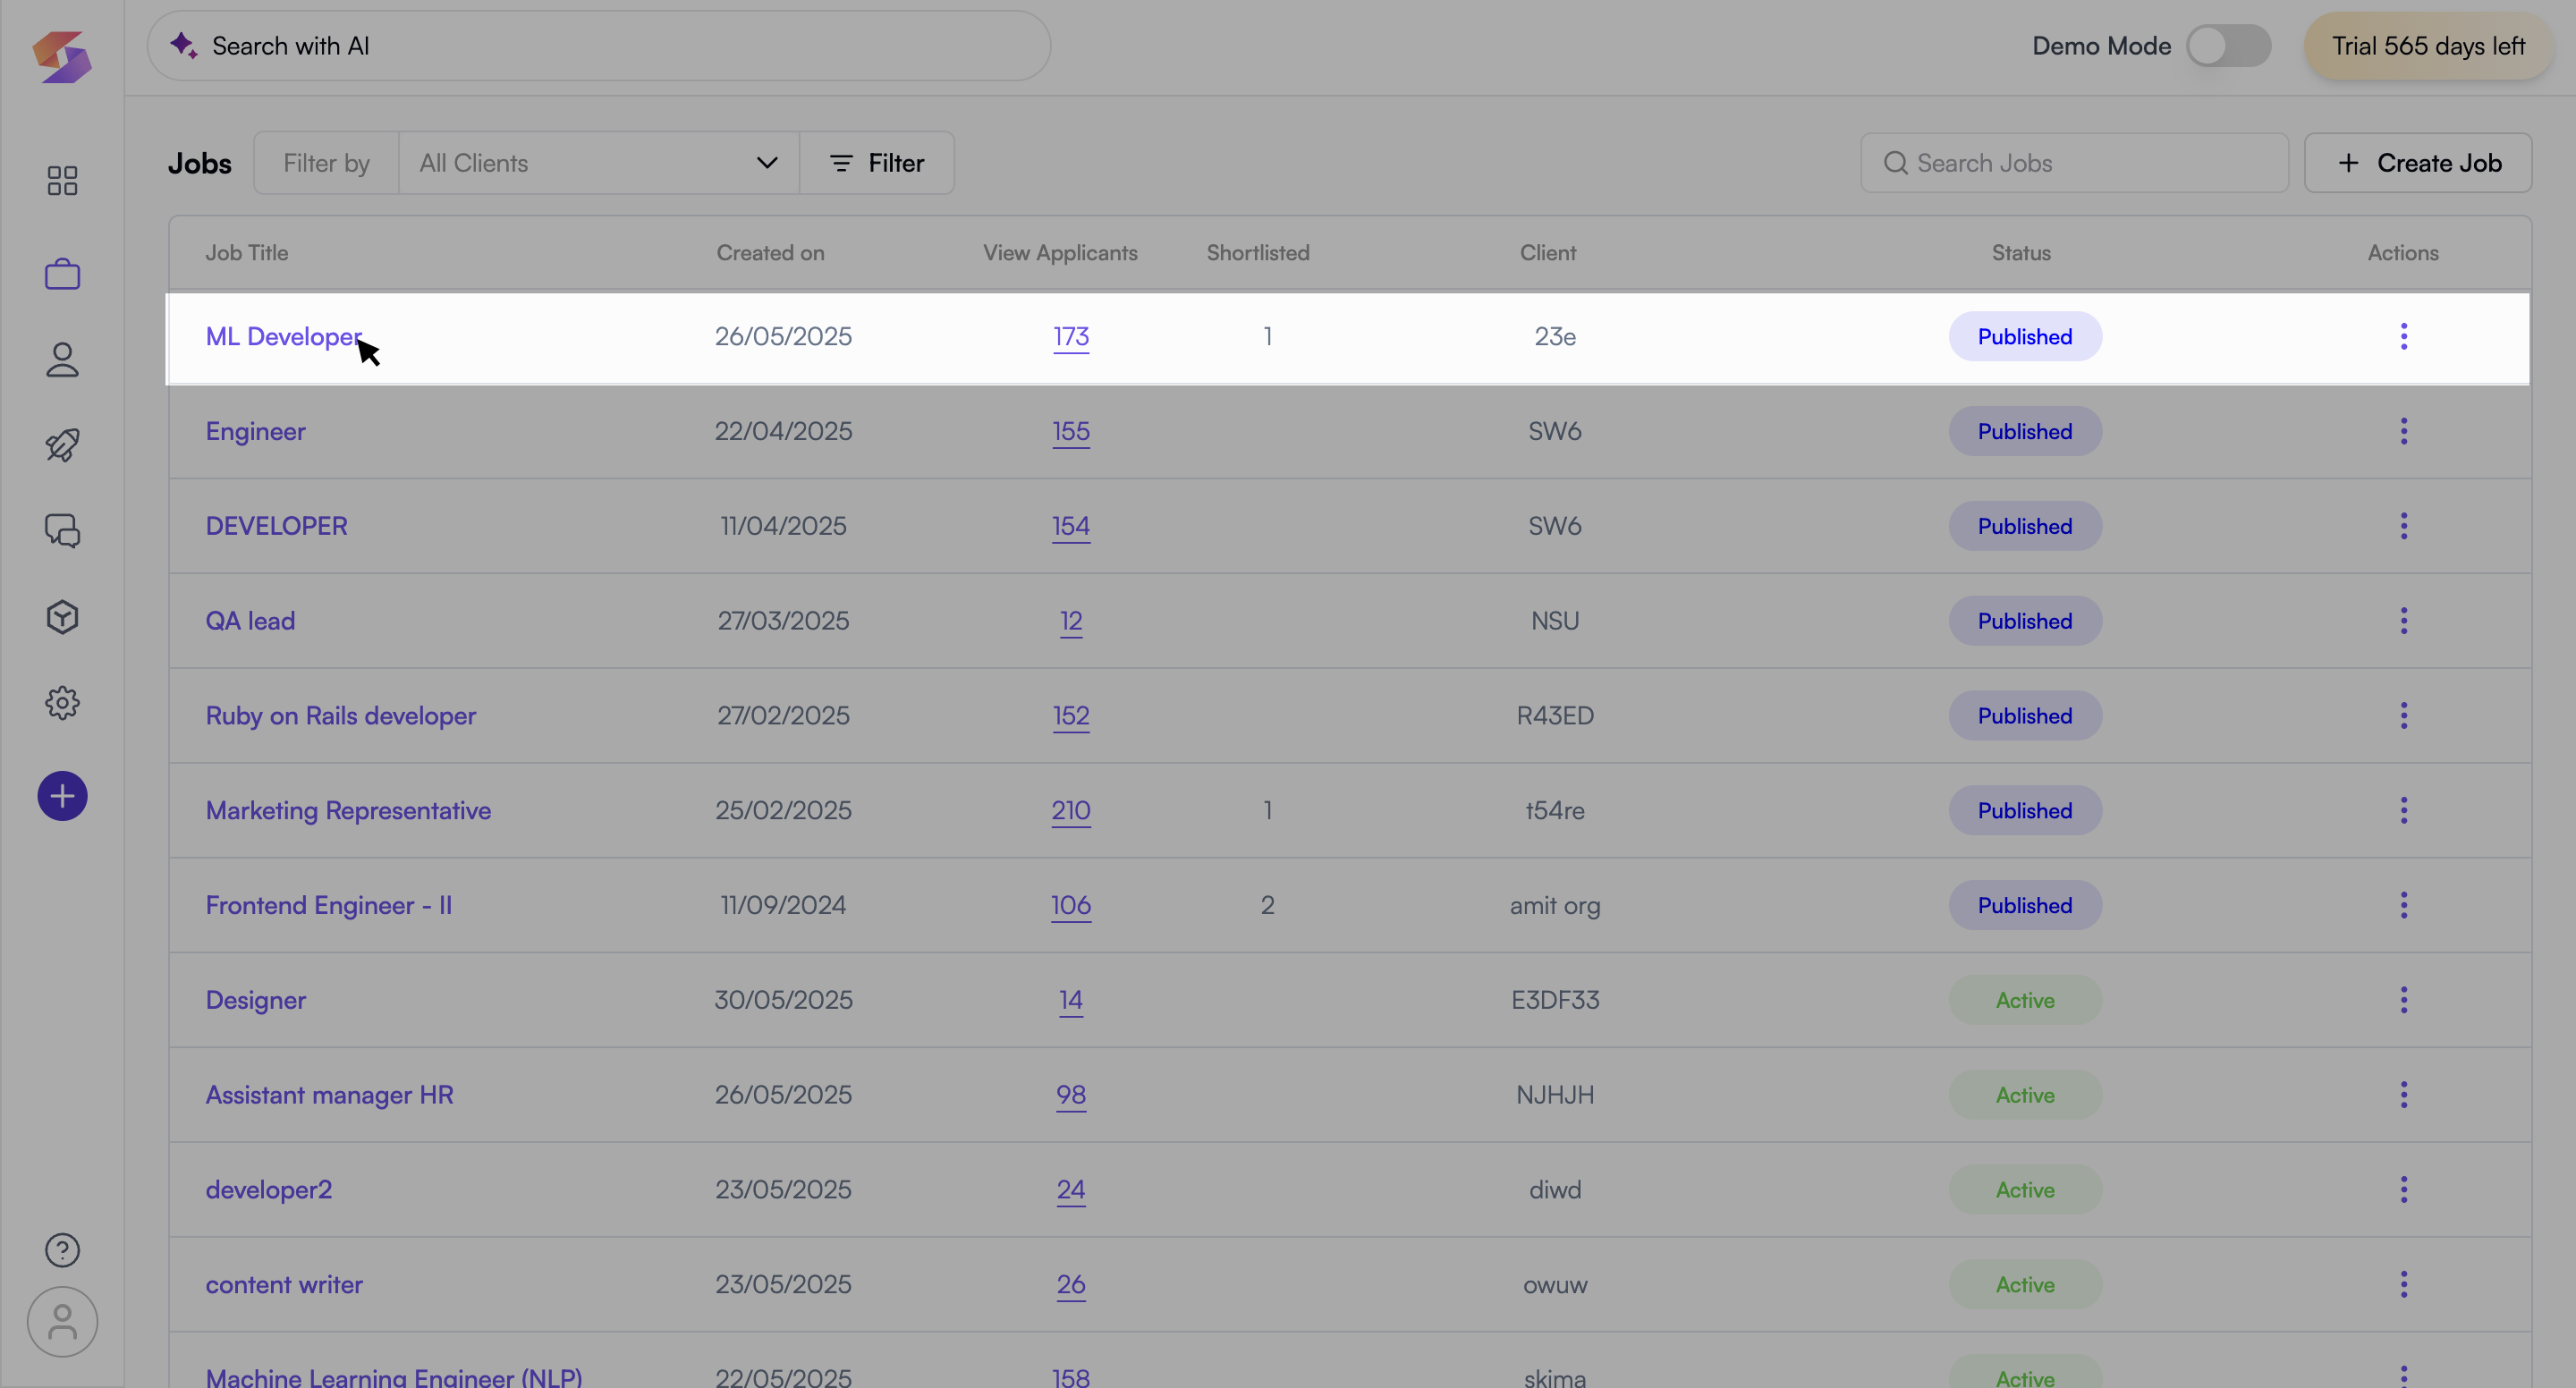This screenshot has height=1388, width=2576.
Task: Open actions menu for ML Developer row
Action: 2403,336
